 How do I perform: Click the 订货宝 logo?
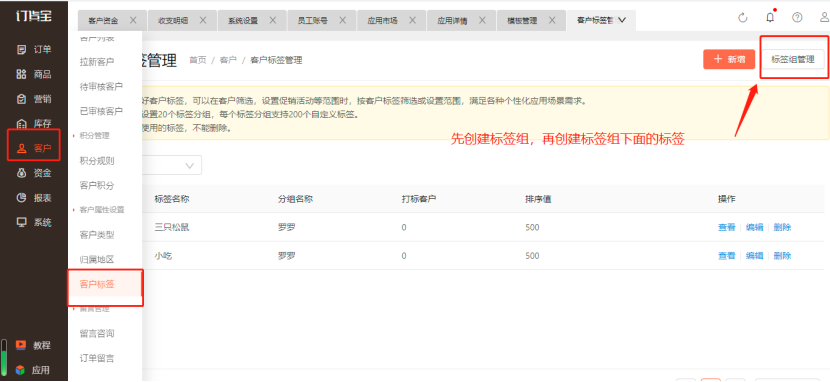coord(33,16)
